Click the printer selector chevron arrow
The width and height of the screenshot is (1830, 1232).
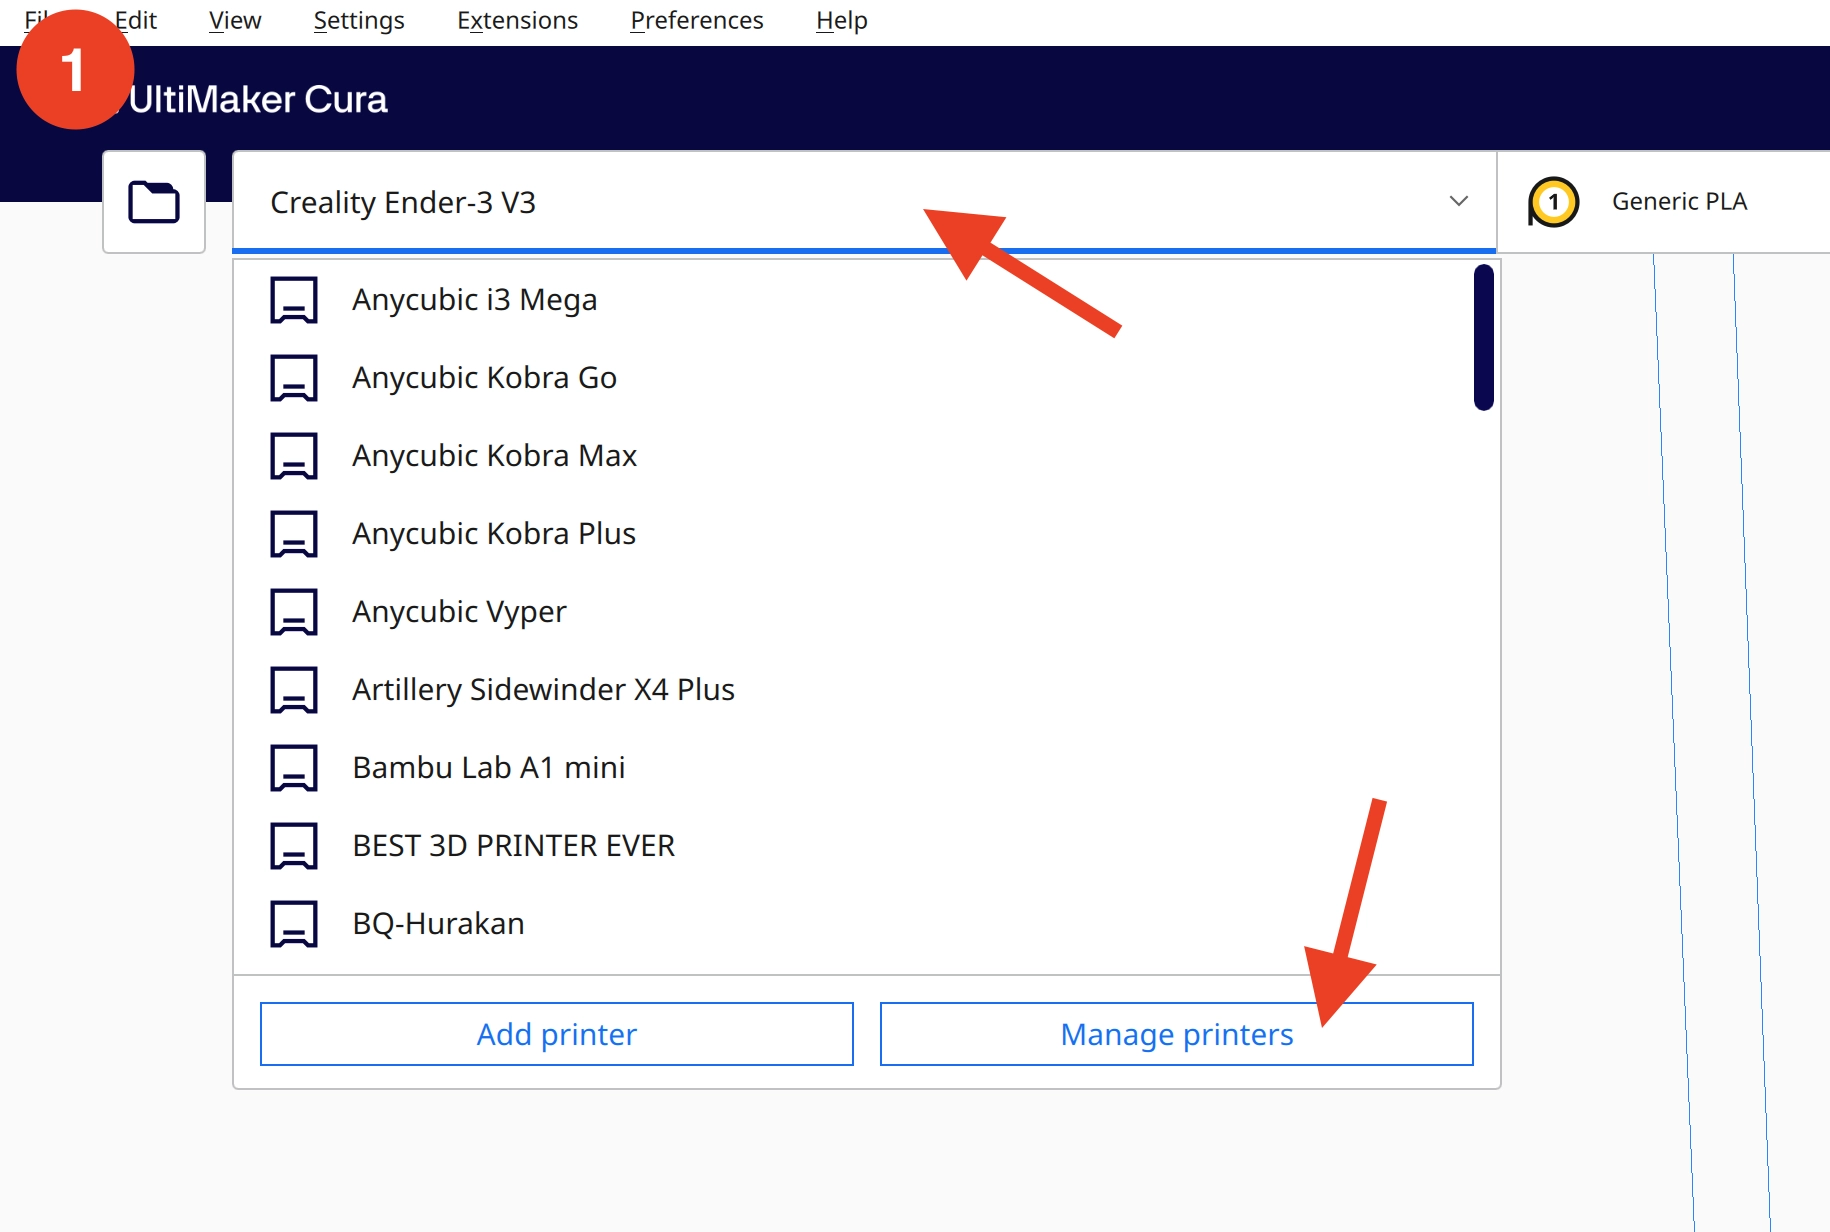(1459, 201)
